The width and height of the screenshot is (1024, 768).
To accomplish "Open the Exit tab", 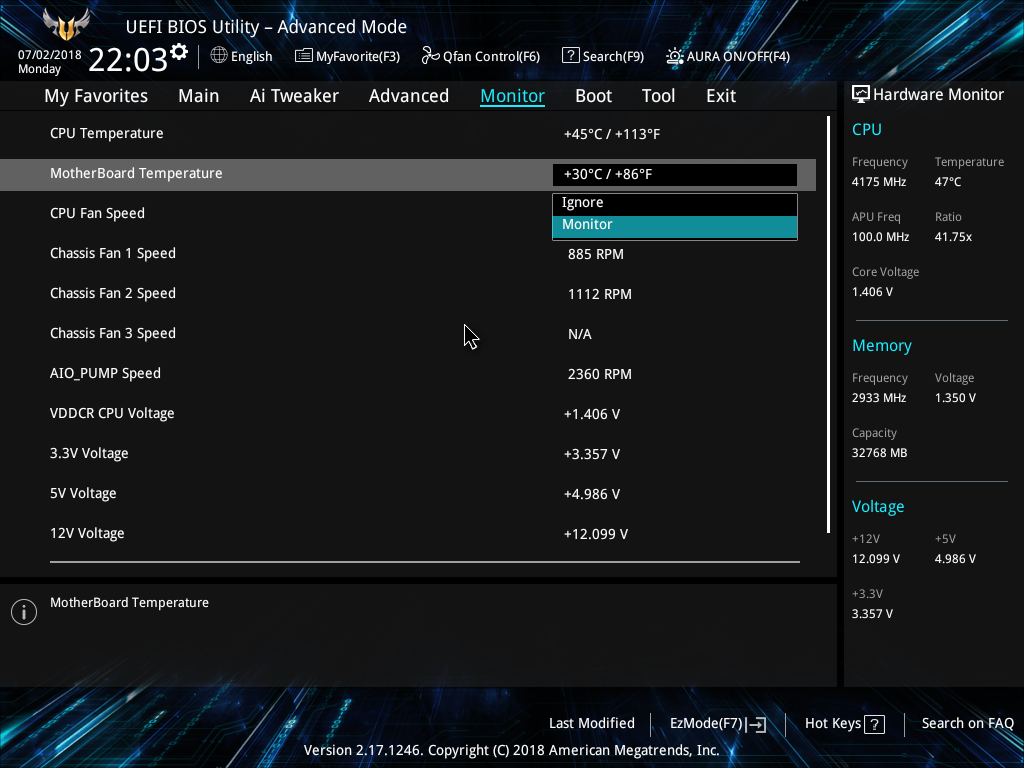I will click(x=721, y=96).
